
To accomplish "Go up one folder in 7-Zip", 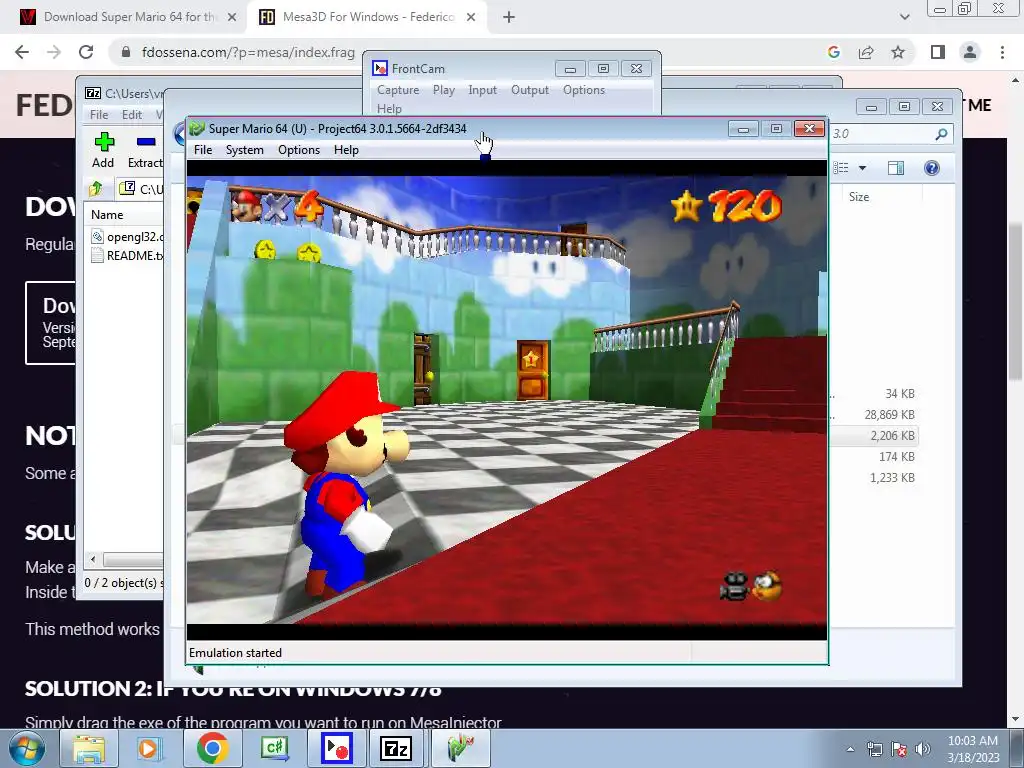I will tap(96, 189).
